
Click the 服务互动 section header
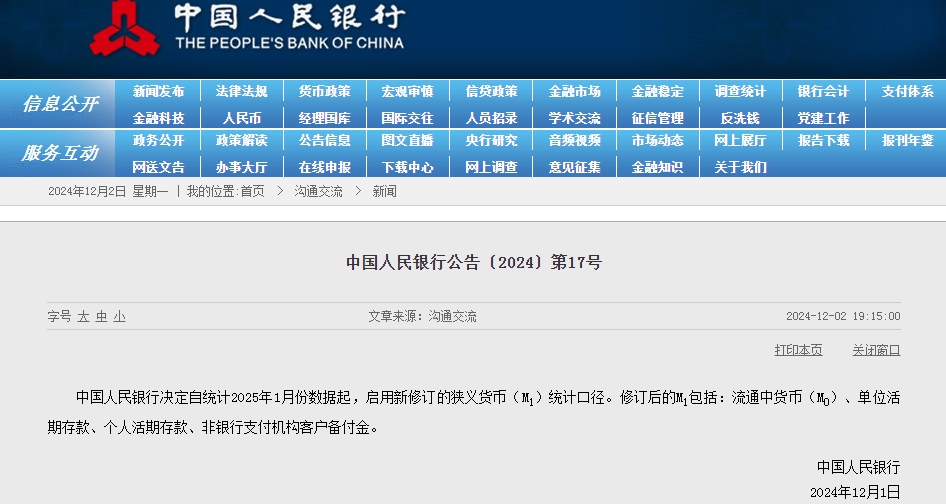60,153
